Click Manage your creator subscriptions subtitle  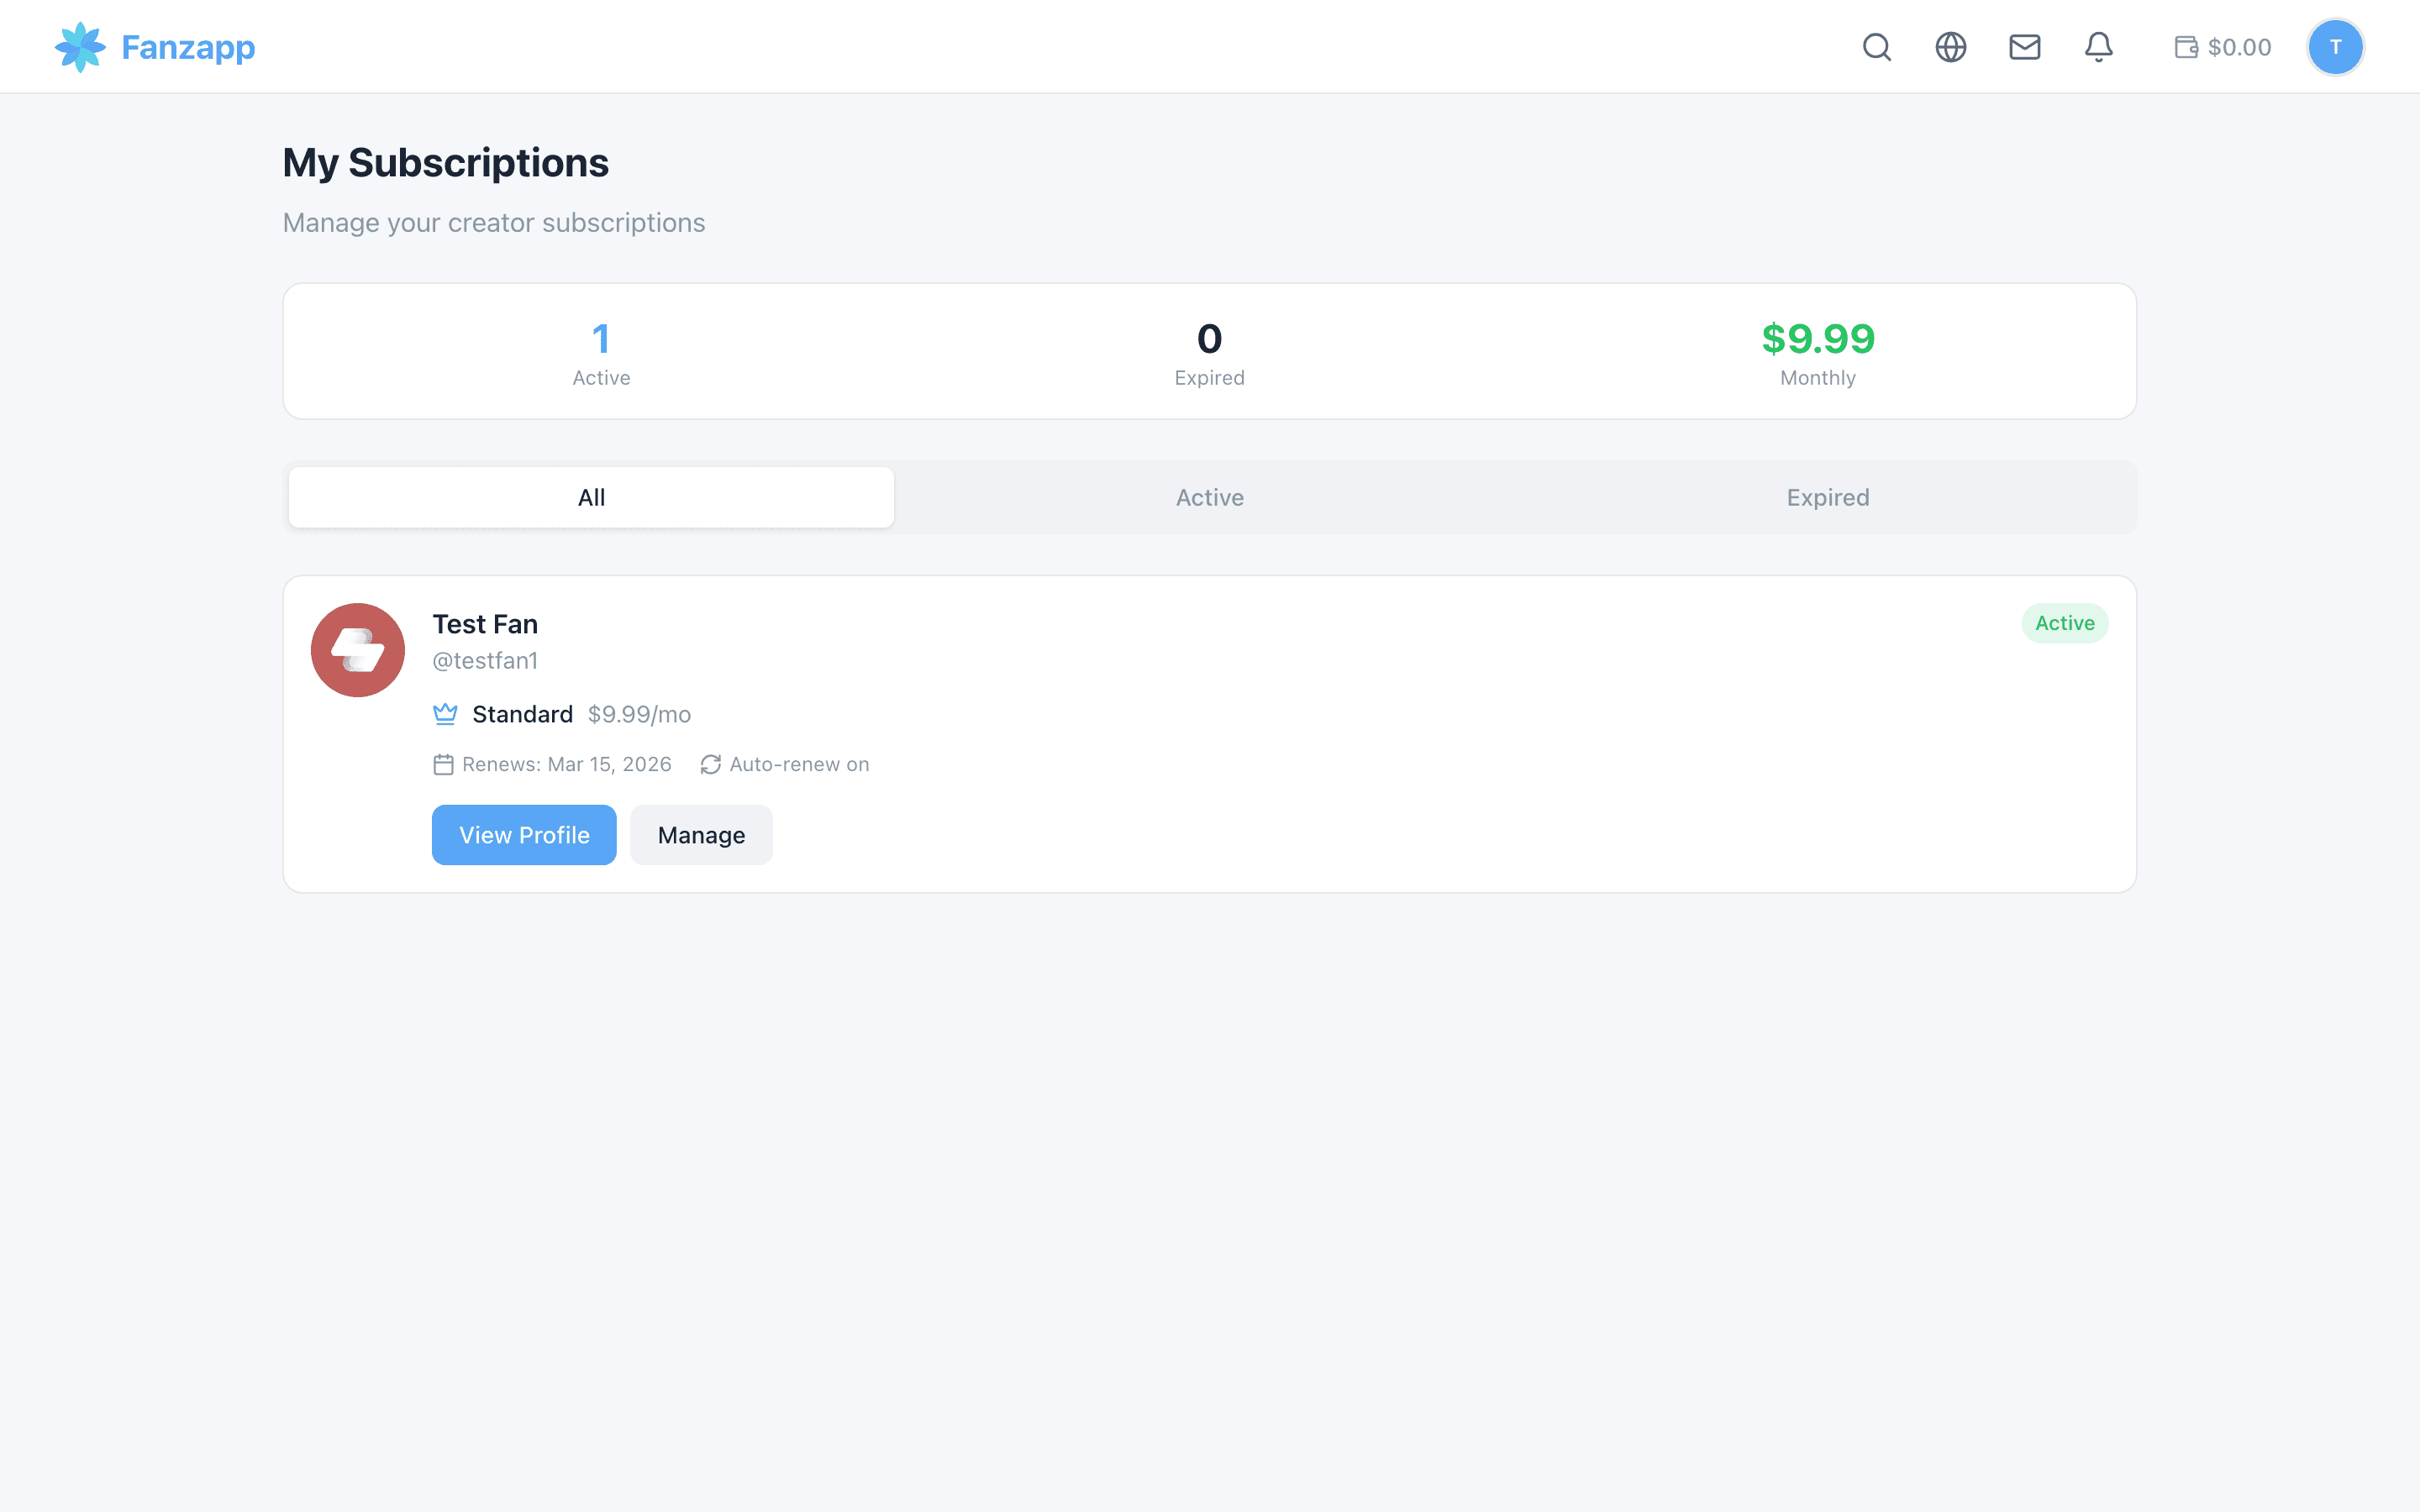tap(494, 223)
